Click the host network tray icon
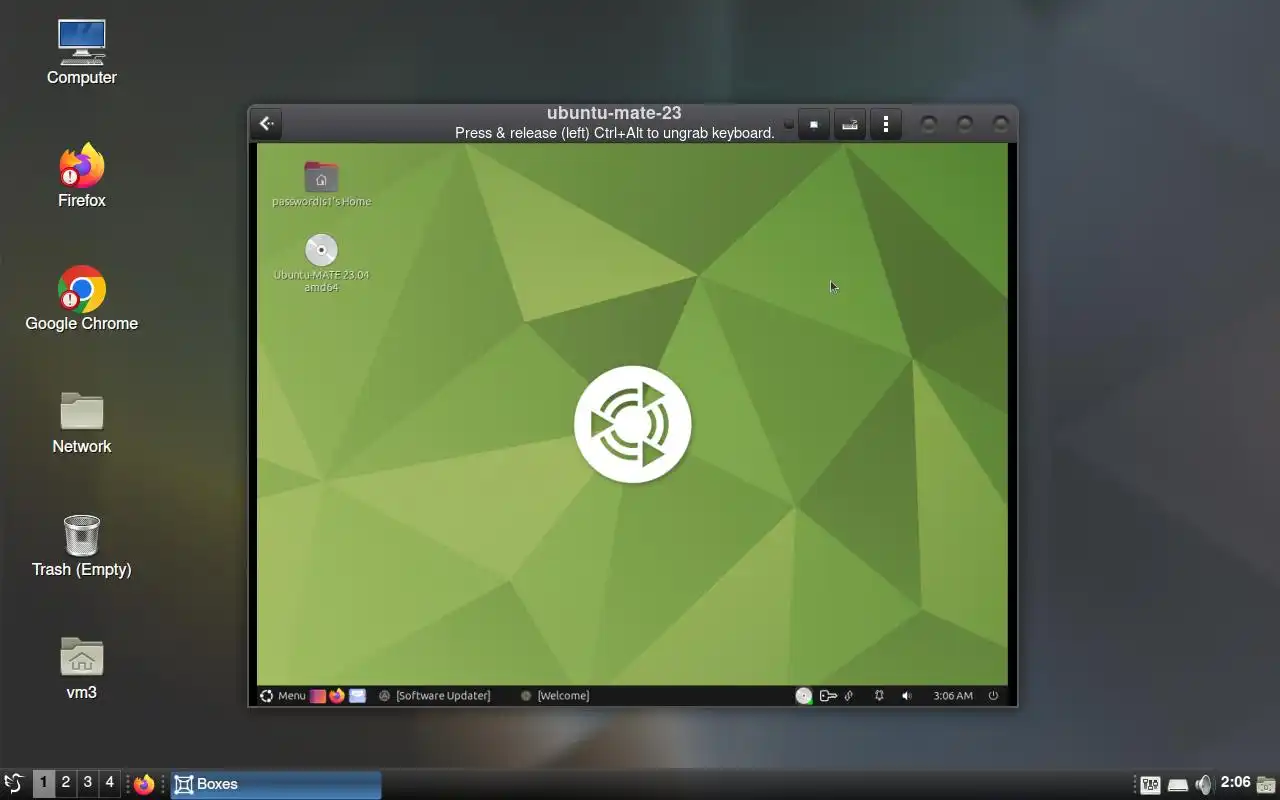Image resolution: width=1280 pixels, height=800 pixels. tap(1178, 785)
